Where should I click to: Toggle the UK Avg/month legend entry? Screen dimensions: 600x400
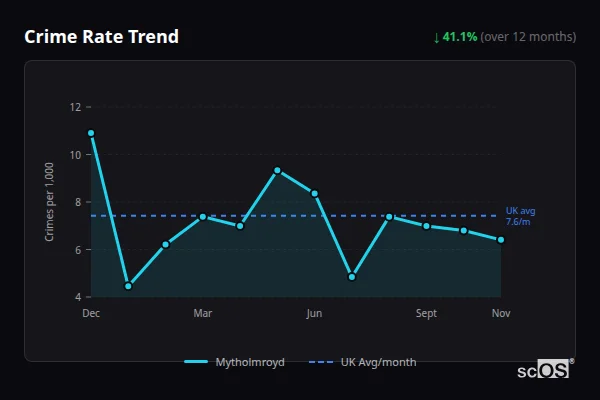pos(362,362)
